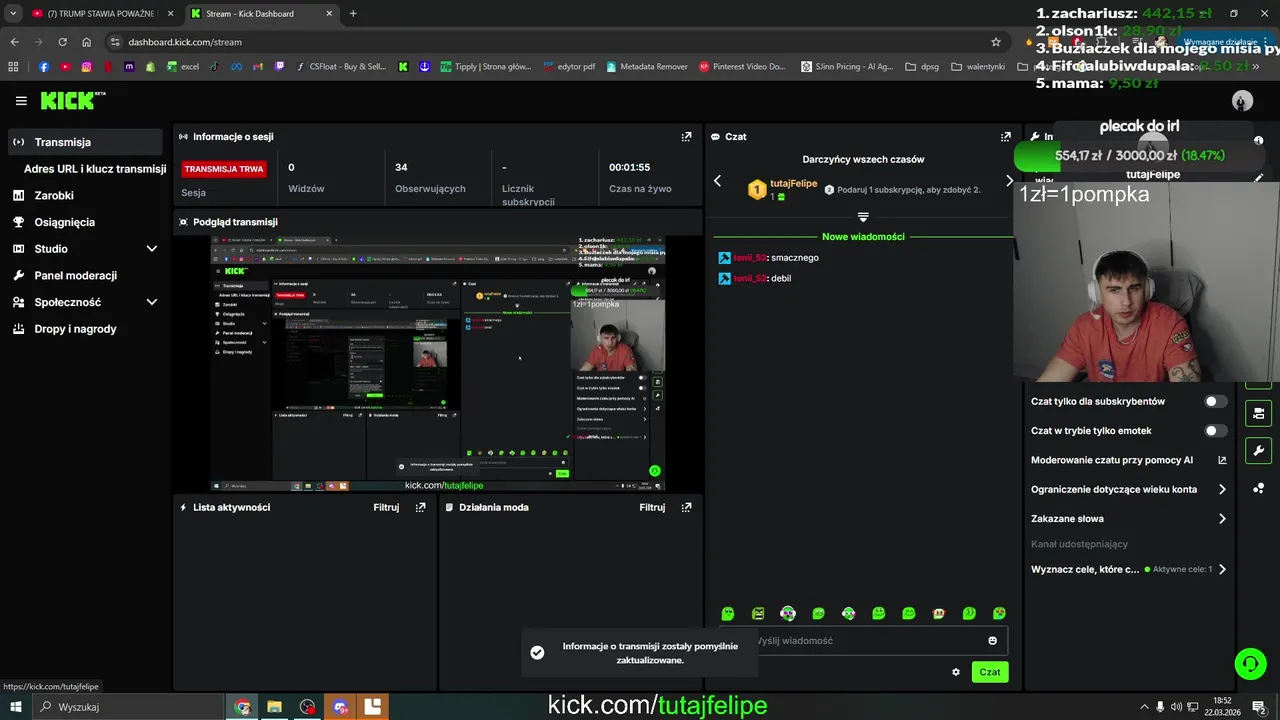Image resolution: width=1280 pixels, height=720 pixels.
Task: Open the Tipply bookmark
Action: [484, 67]
